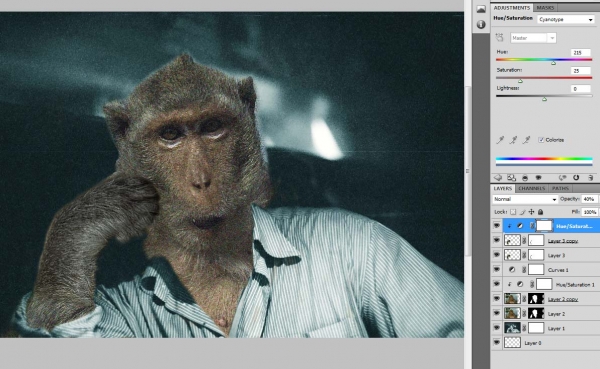600x369 pixels.
Task: Click the layer Opacity field
Action: tap(589, 199)
